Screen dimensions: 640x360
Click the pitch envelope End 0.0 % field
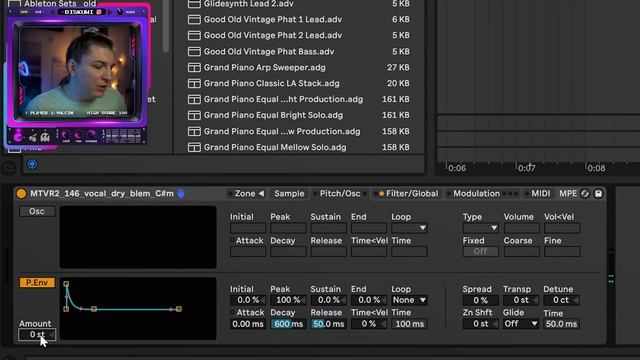(369, 300)
